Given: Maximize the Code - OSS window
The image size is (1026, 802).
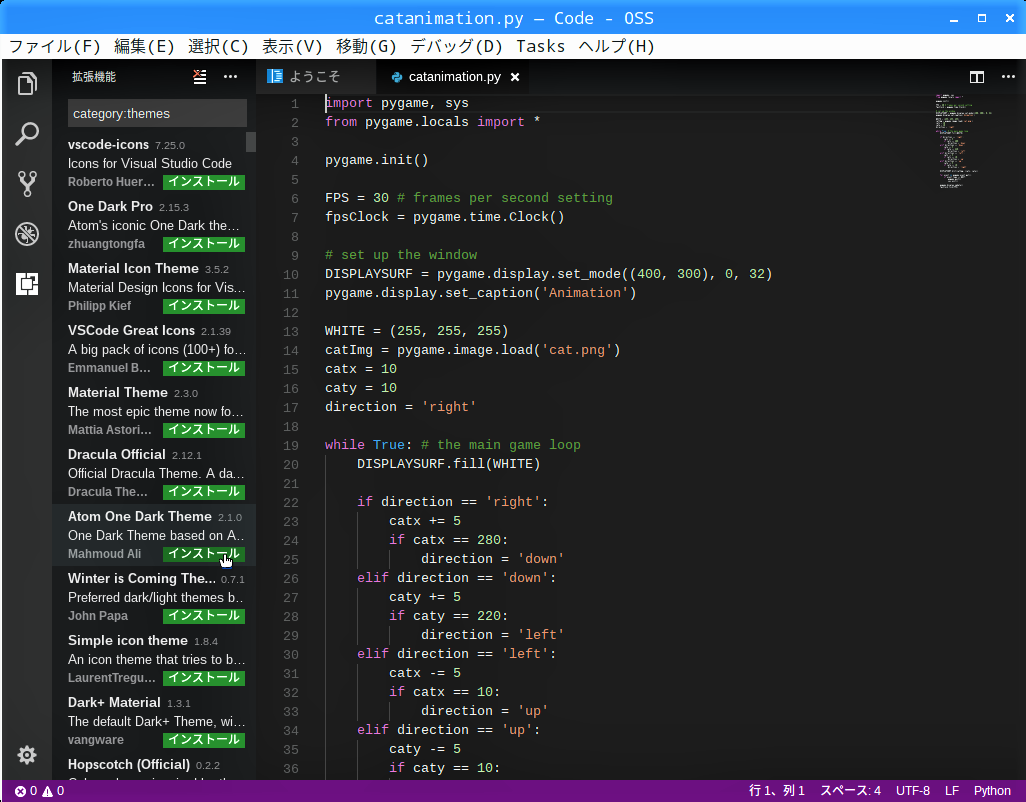Looking at the screenshot, I should (982, 18).
